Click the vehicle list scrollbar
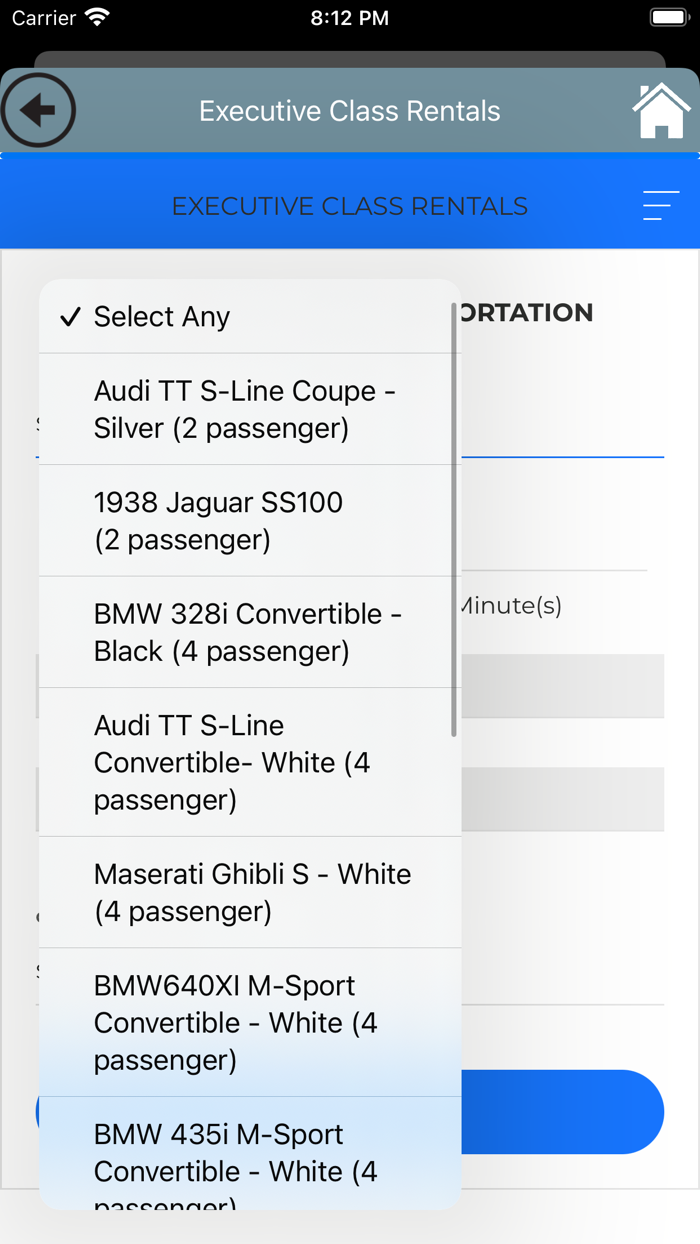Image resolution: width=700 pixels, height=1244 pixels. click(454, 520)
